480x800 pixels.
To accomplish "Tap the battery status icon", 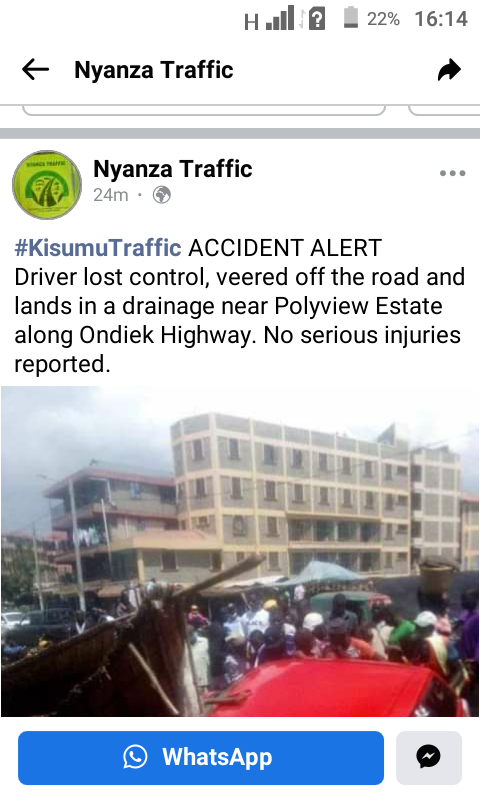I will (350, 18).
